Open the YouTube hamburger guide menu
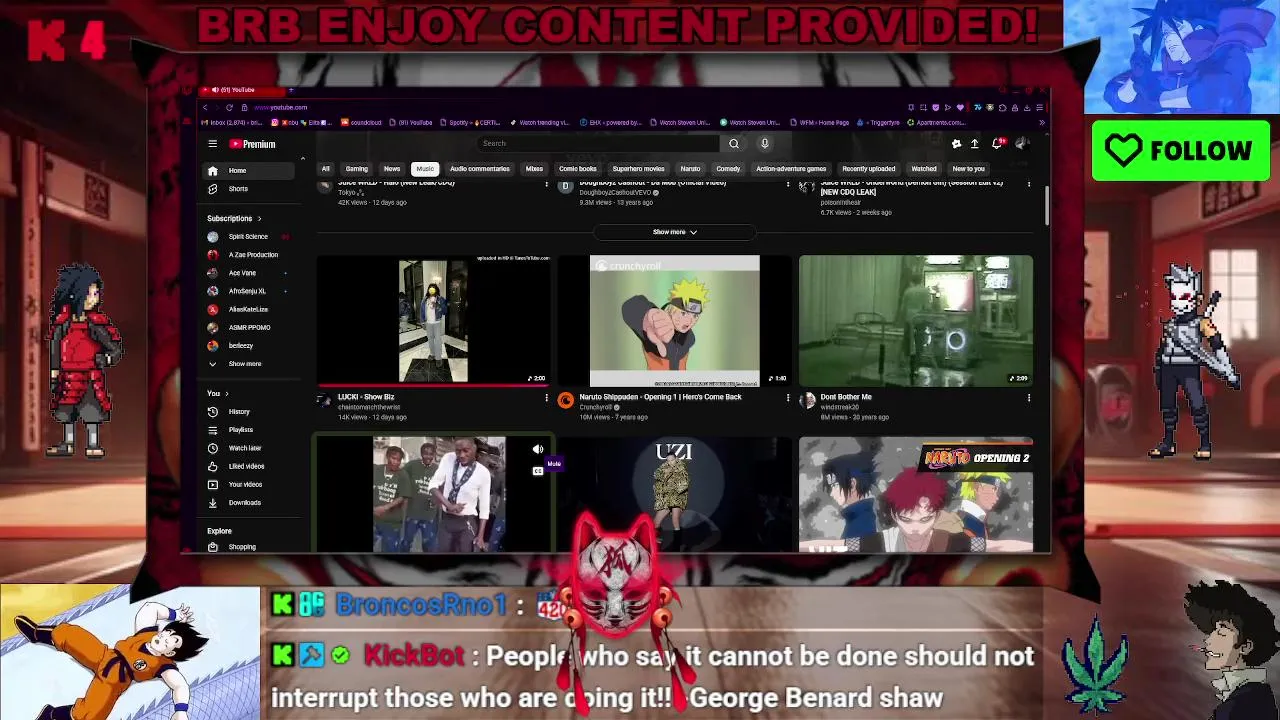 point(212,144)
